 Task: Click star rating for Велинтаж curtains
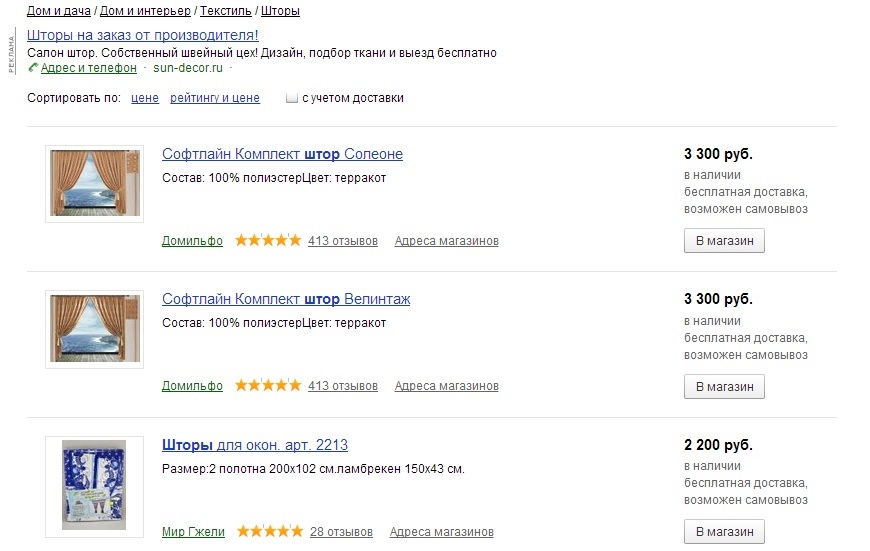(x=268, y=385)
